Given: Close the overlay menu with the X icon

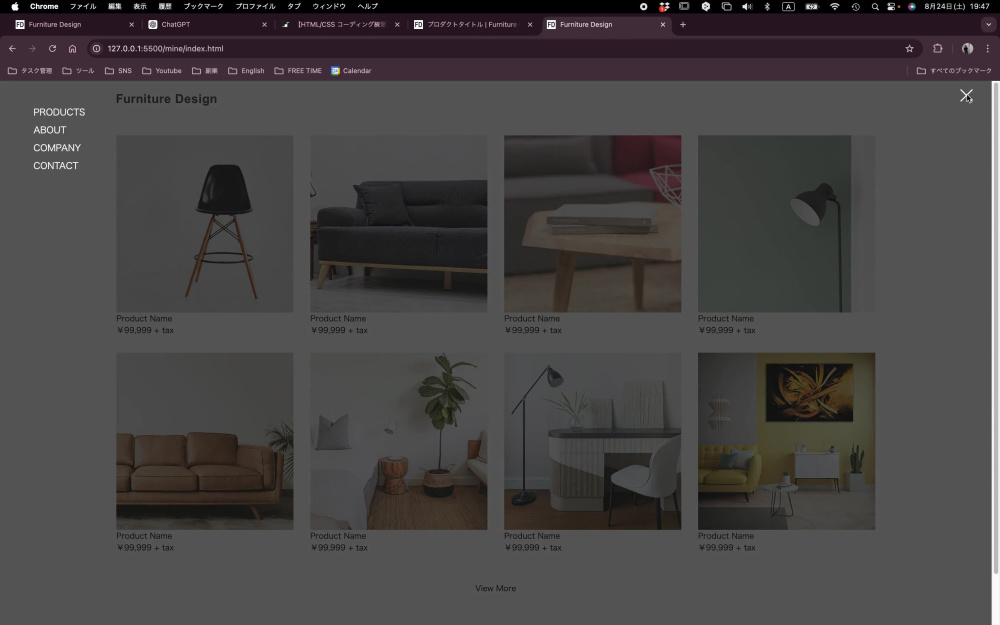Looking at the screenshot, I should [966, 96].
